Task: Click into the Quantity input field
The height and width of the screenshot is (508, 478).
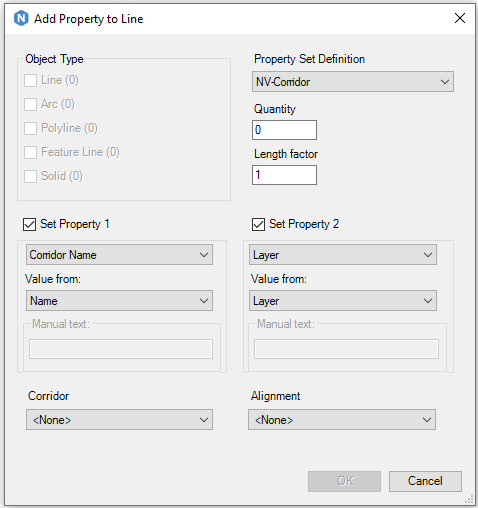Action: [284, 130]
